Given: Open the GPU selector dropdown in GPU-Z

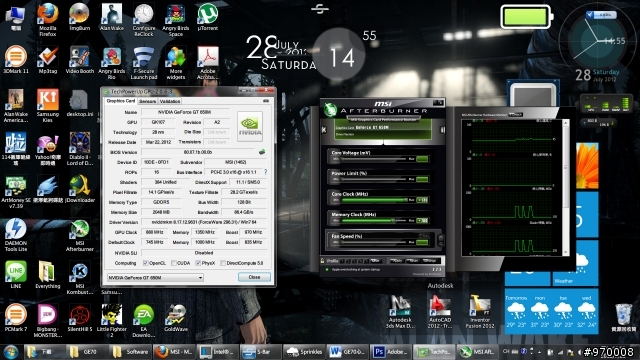Looking at the screenshot, I should coord(155,278).
